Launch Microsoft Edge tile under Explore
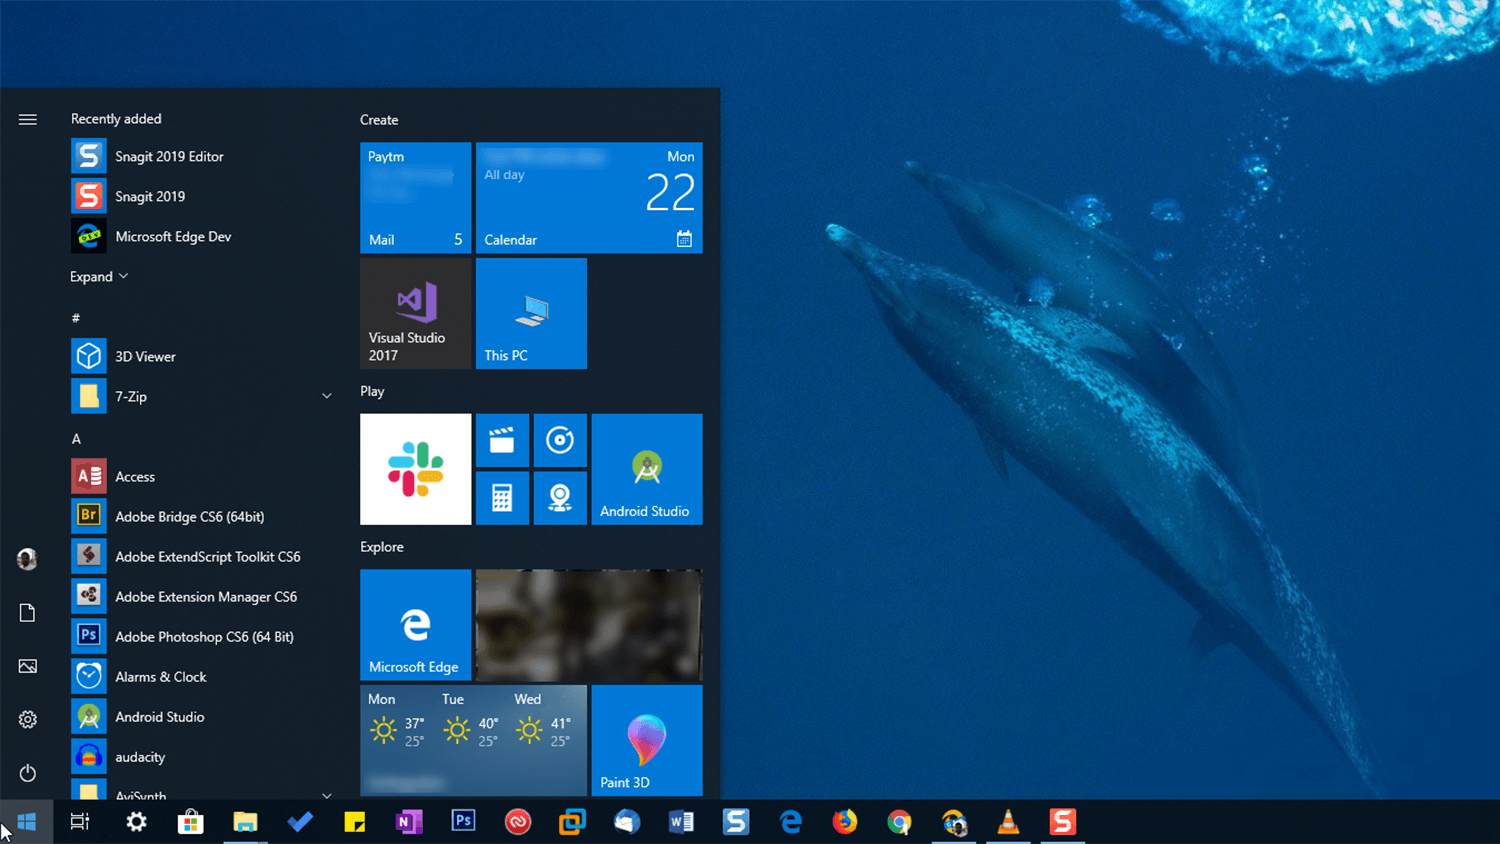The image size is (1500, 844). (415, 625)
